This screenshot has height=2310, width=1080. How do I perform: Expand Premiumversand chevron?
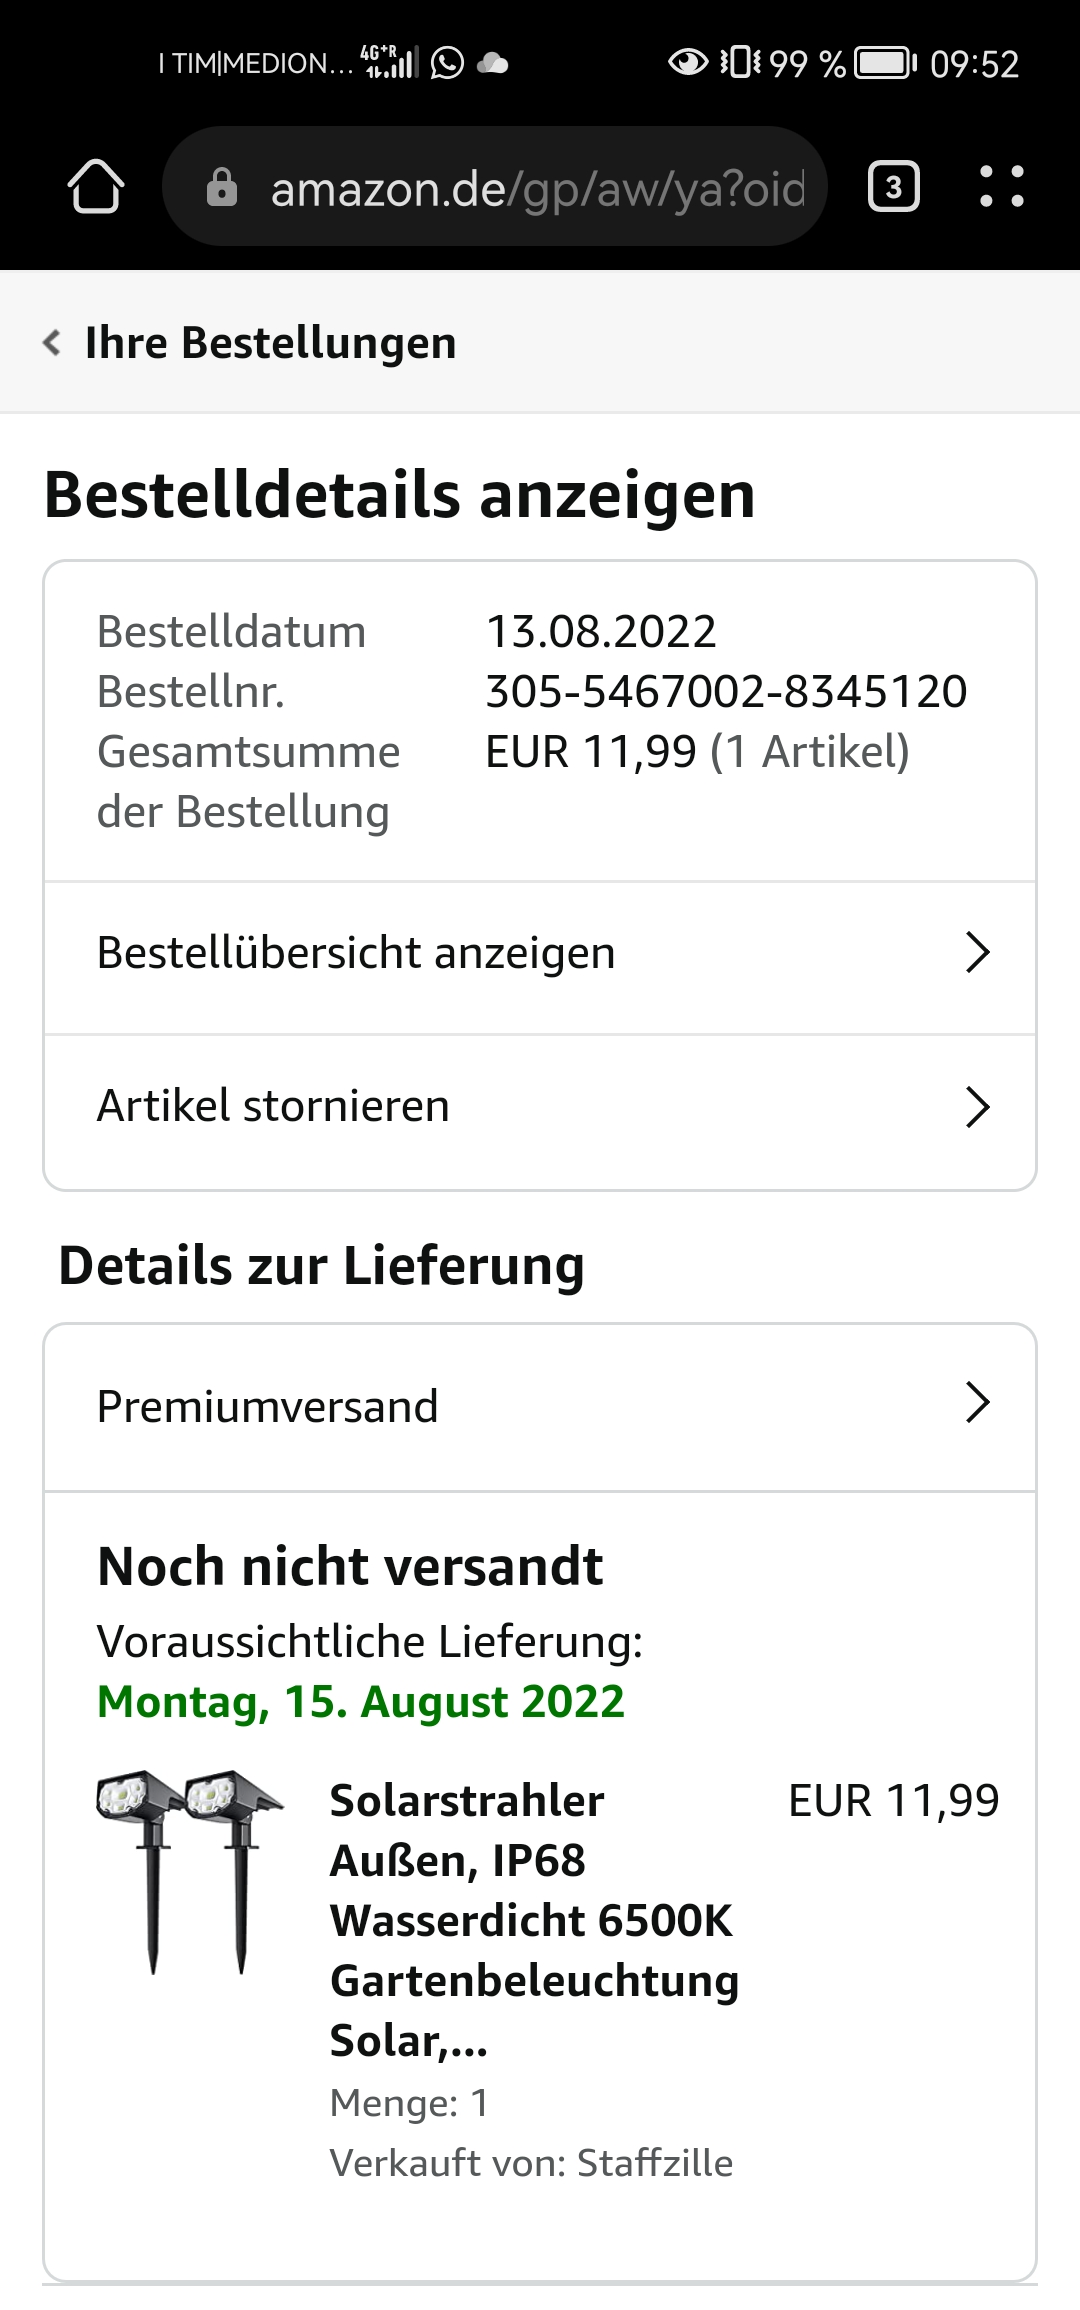tap(978, 1403)
